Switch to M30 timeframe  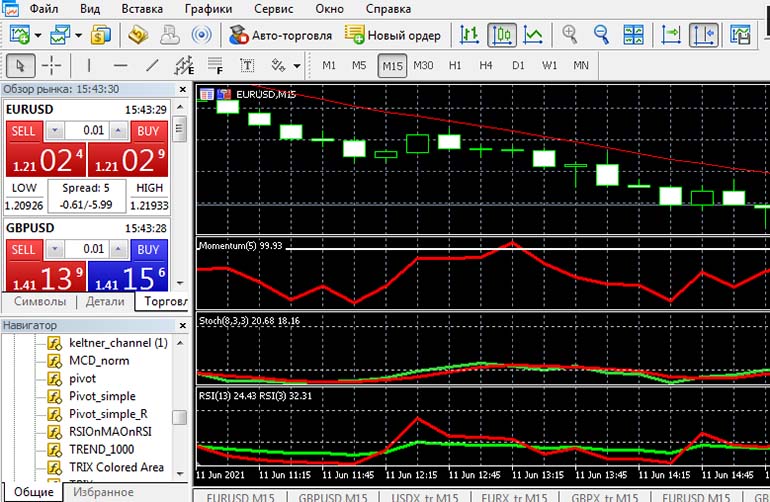(423, 65)
